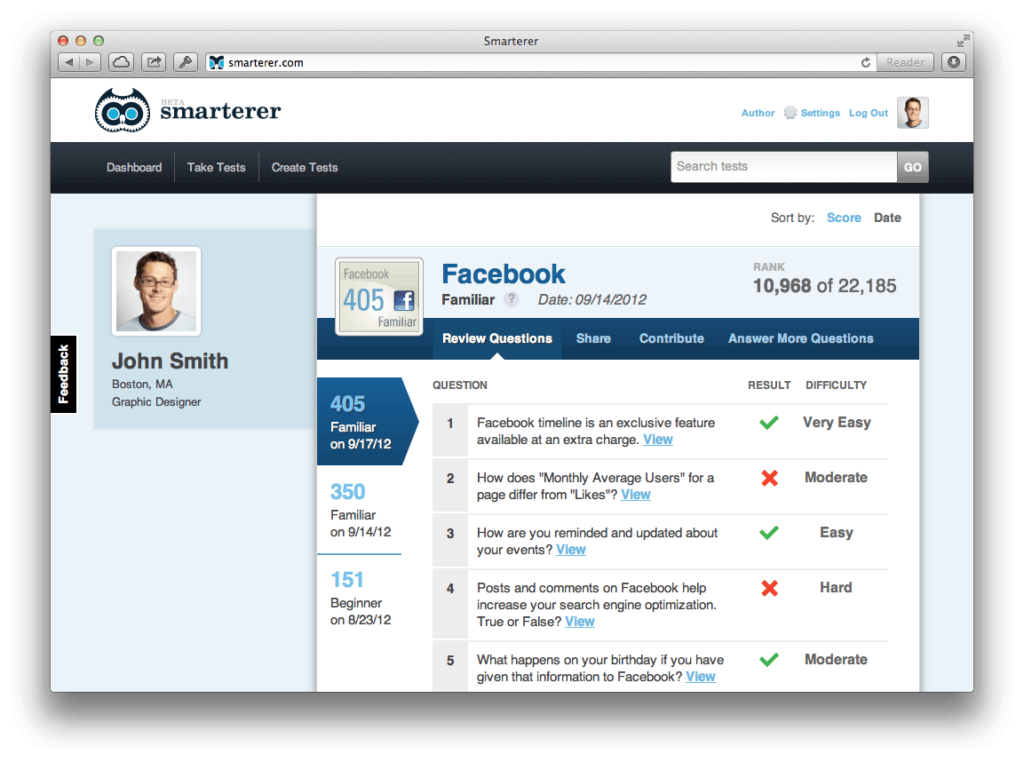Click the Hard difficulty label
Image resolution: width=1024 pixels, height=762 pixels.
point(836,588)
